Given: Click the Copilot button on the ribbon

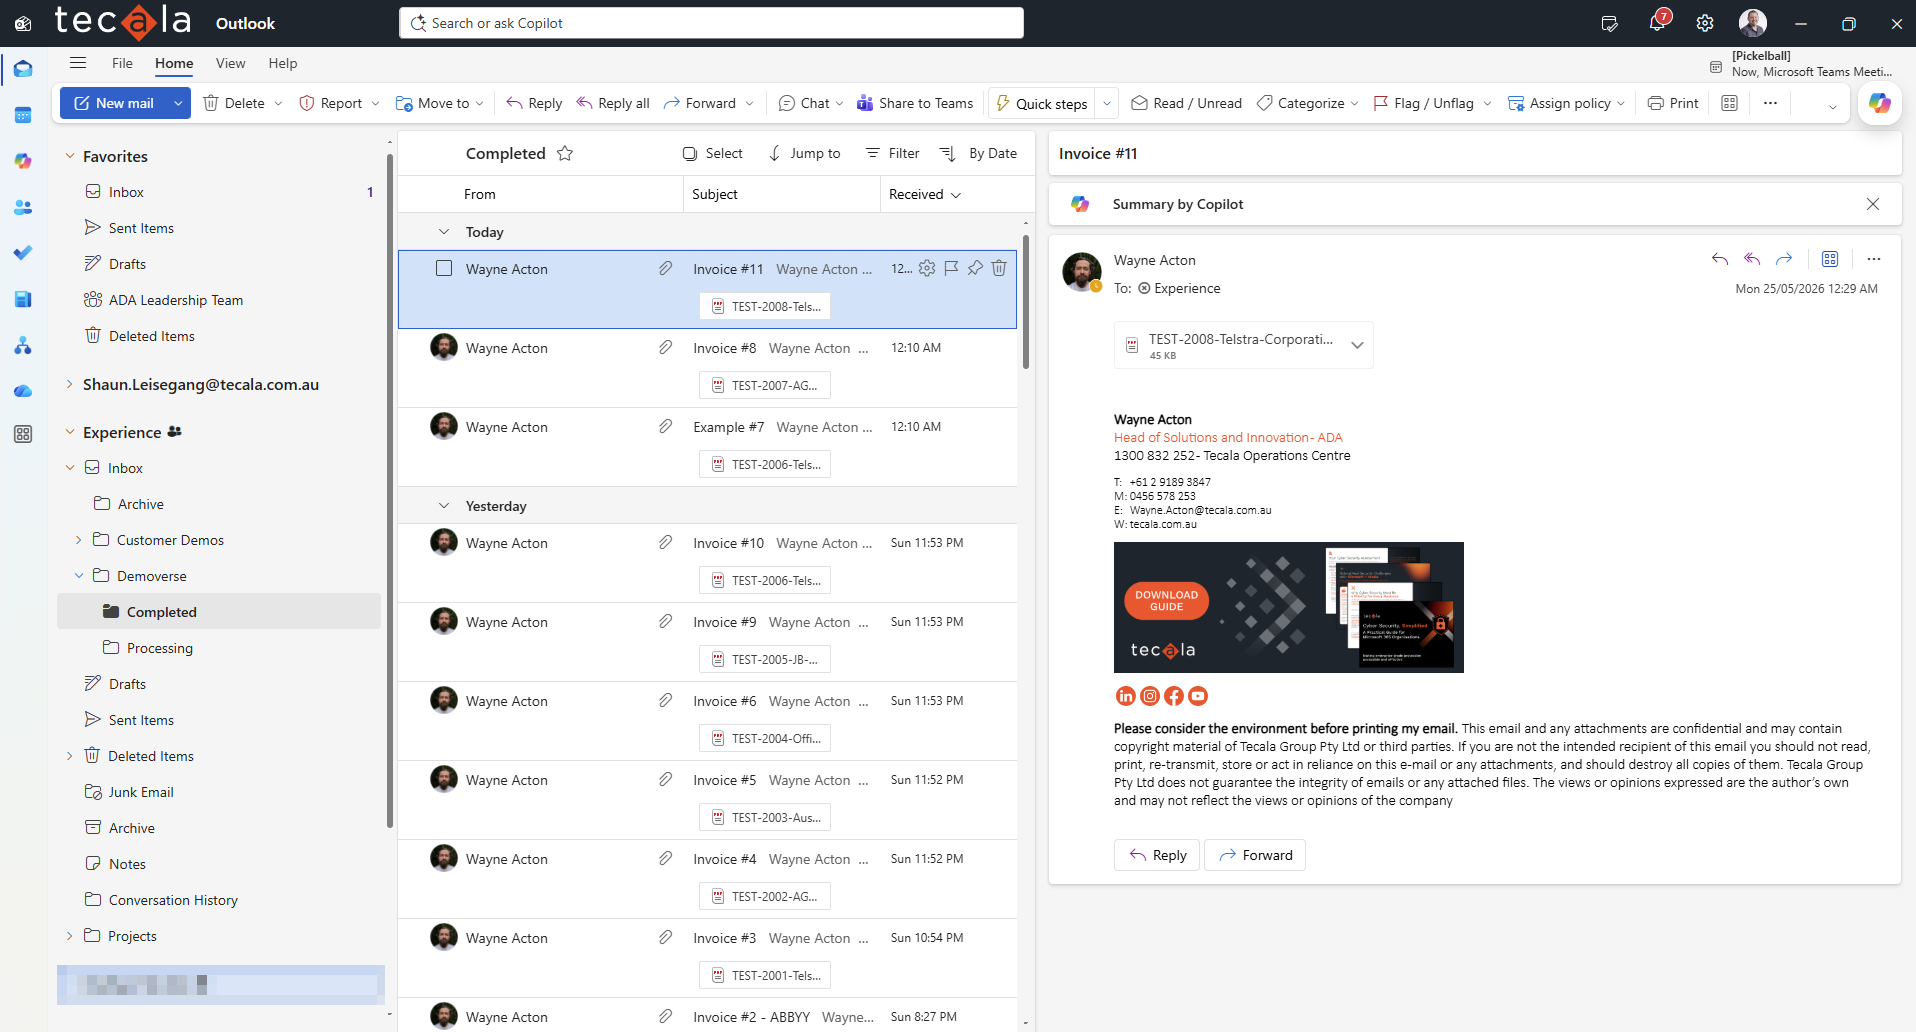Looking at the screenshot, I should (1880, 103).
